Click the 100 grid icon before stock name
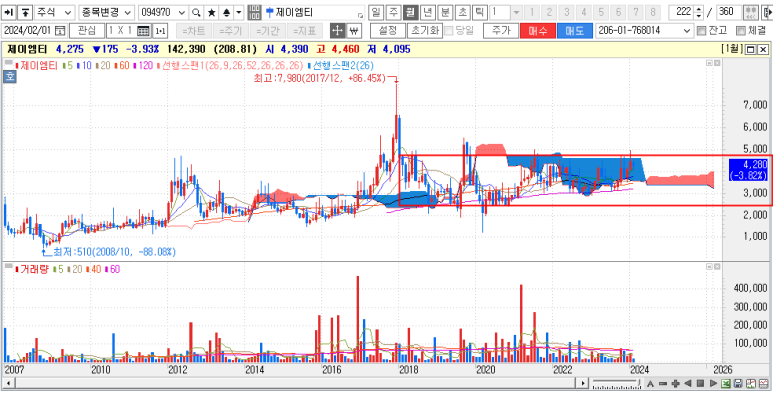 [x=254, y=12]
